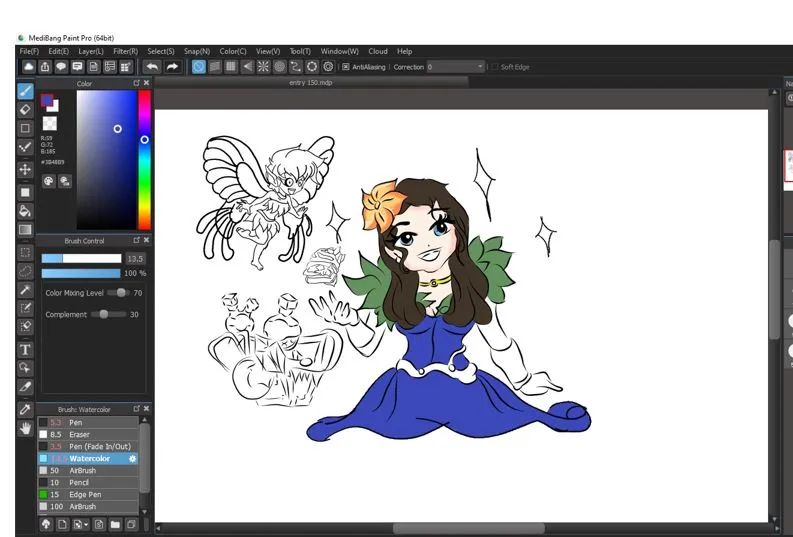This screenshot has width=793, height=537.
Task: Open the color palette button in Color panel
Action: click(49, 181)
